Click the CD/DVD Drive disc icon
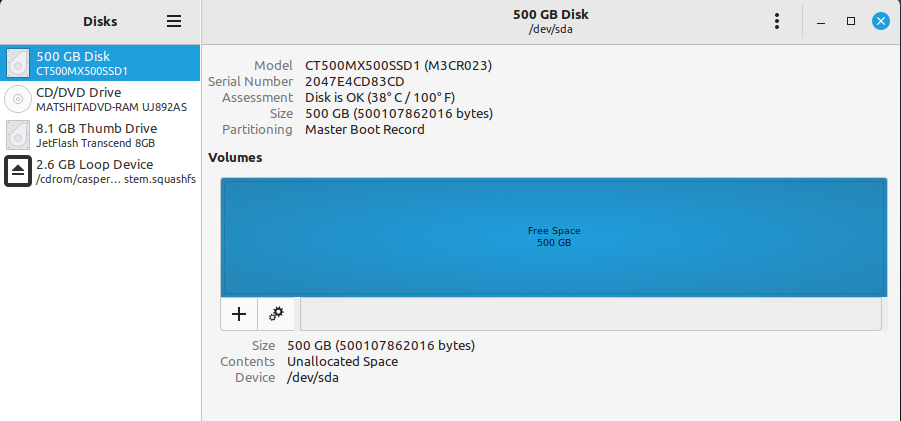The width and height of the screenshot is (901, 421). [x=19, y=99]
